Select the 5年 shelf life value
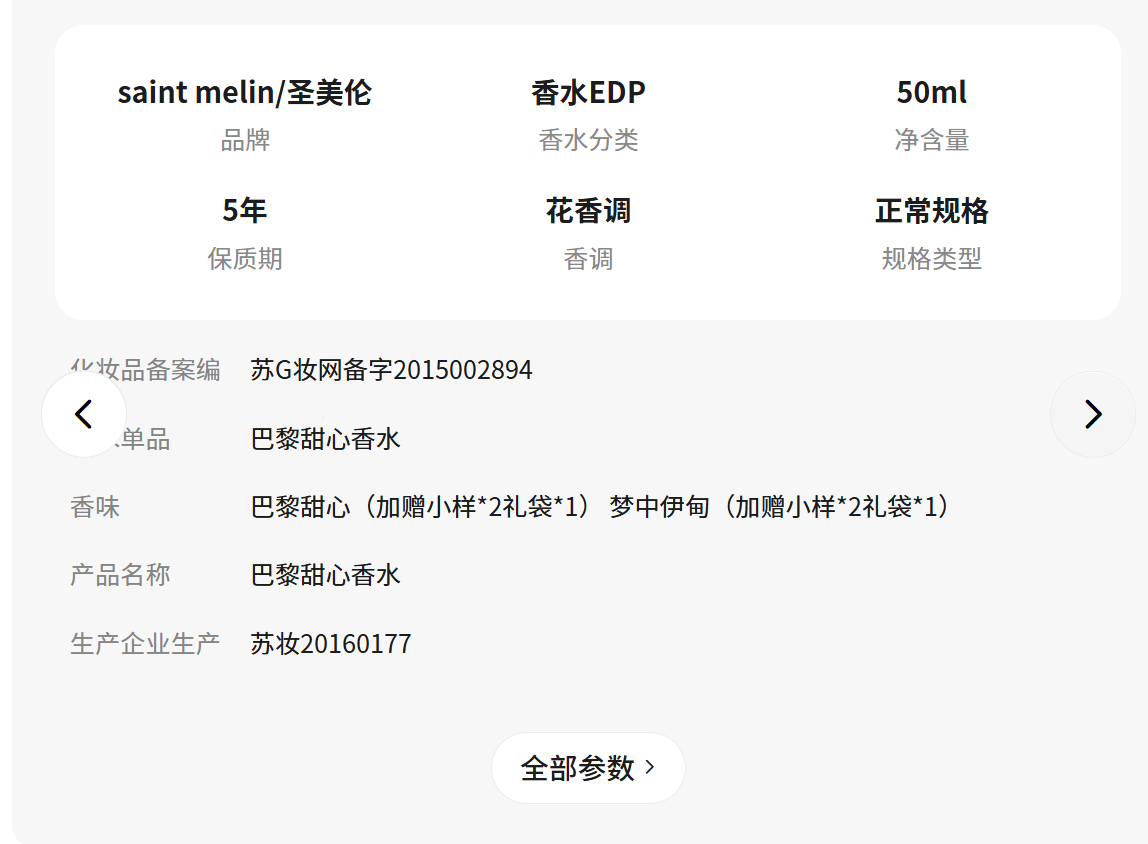Viewport: 1148px width, 844px height. pyautogui.click(x=245, y=211)
